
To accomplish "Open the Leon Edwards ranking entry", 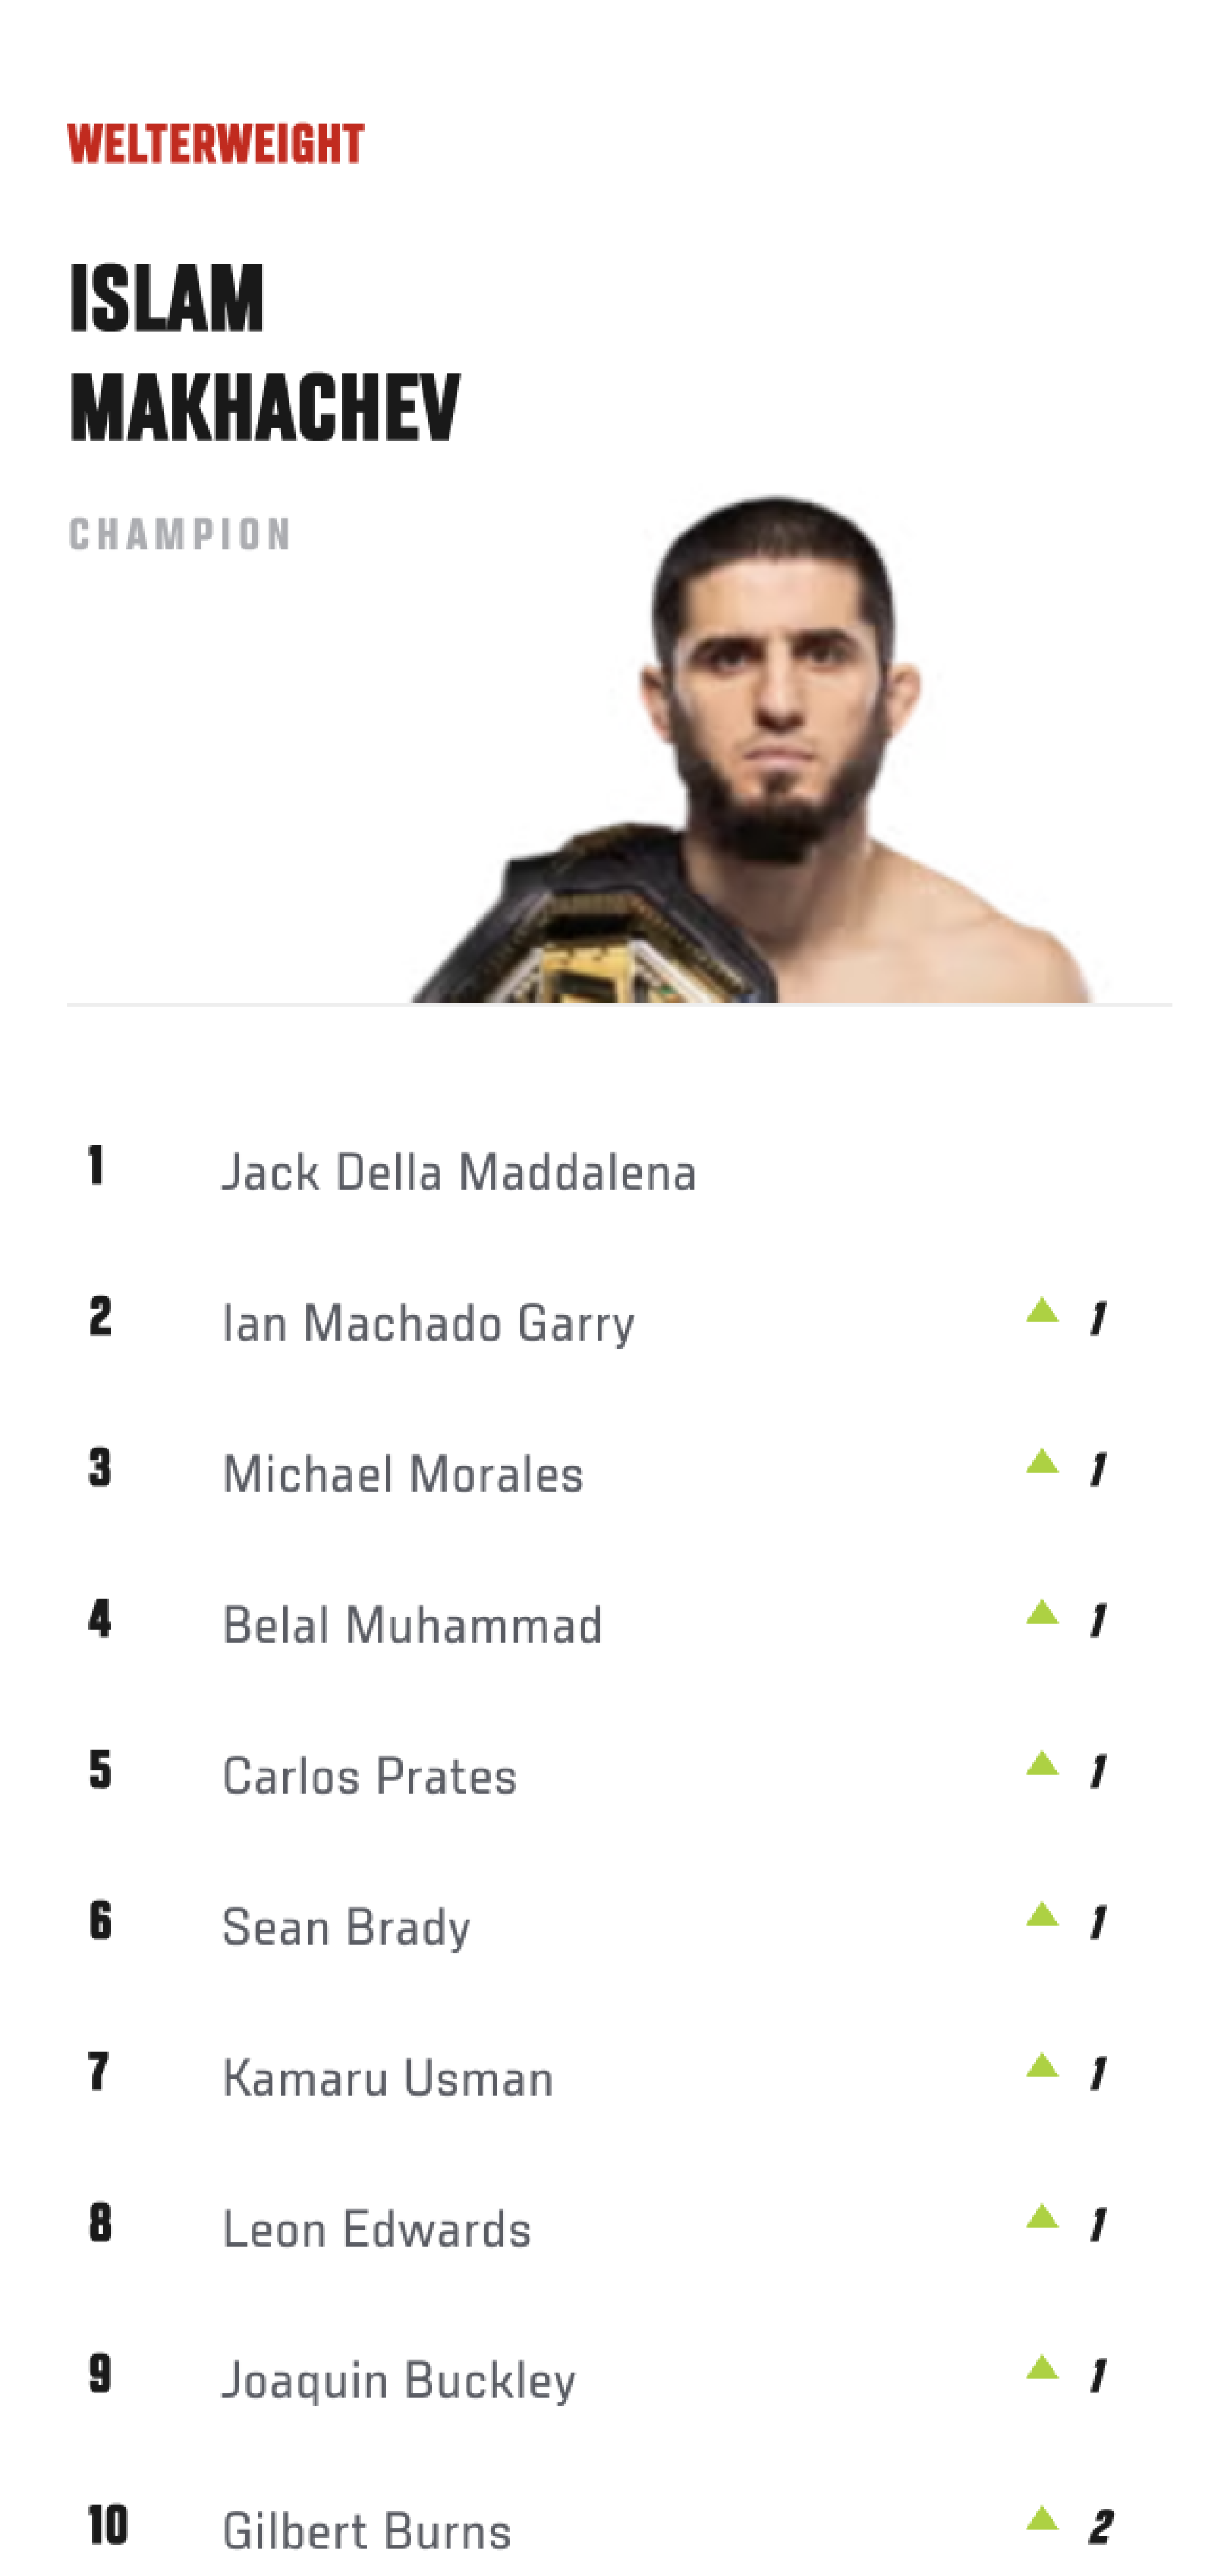I will click(x=376, y=2229).
